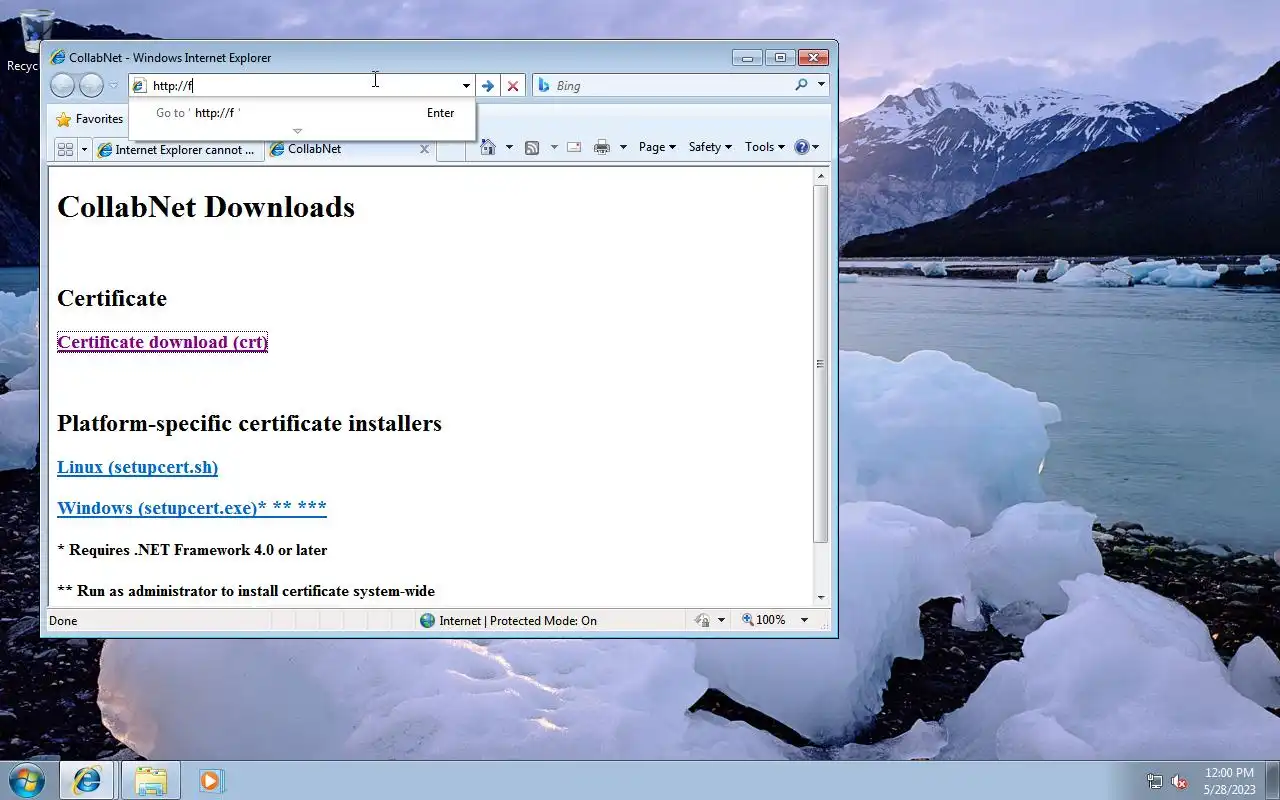Click the vertical scrollbar thumb
This screenshot has height=800, width=1280.
tap(821, 364)
